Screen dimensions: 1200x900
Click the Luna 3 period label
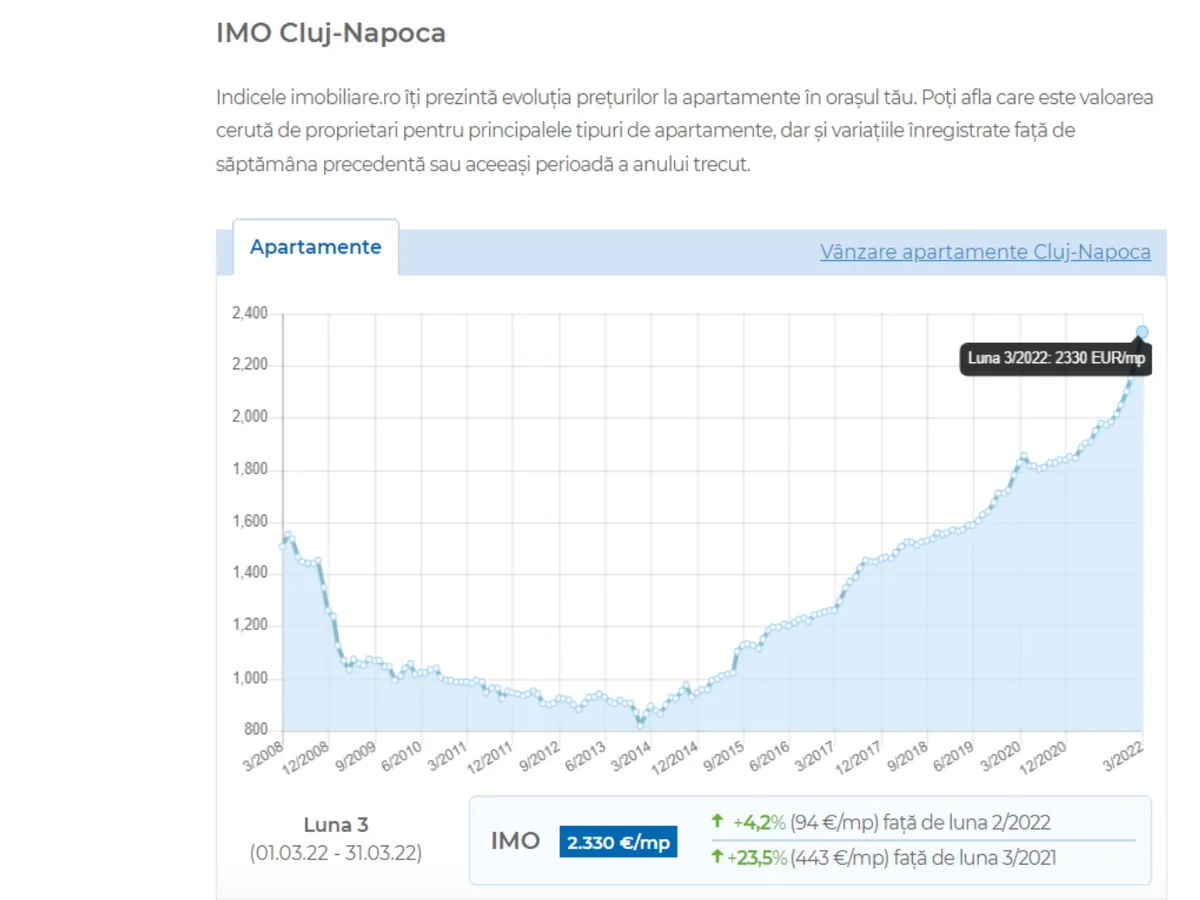click(x=336, y=825)
